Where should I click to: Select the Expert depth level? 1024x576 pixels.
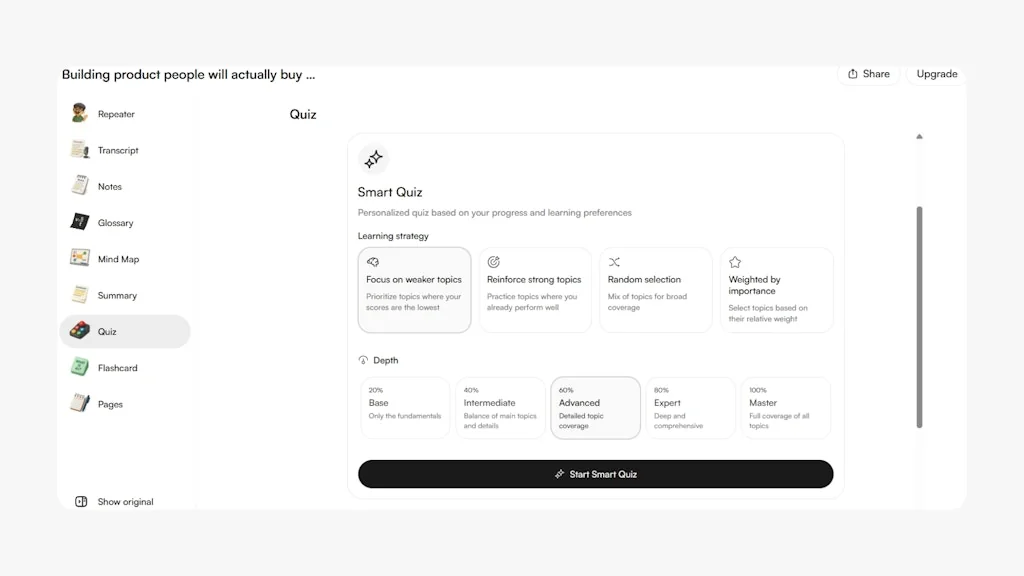pyautogui.click(x=690, y=407)
